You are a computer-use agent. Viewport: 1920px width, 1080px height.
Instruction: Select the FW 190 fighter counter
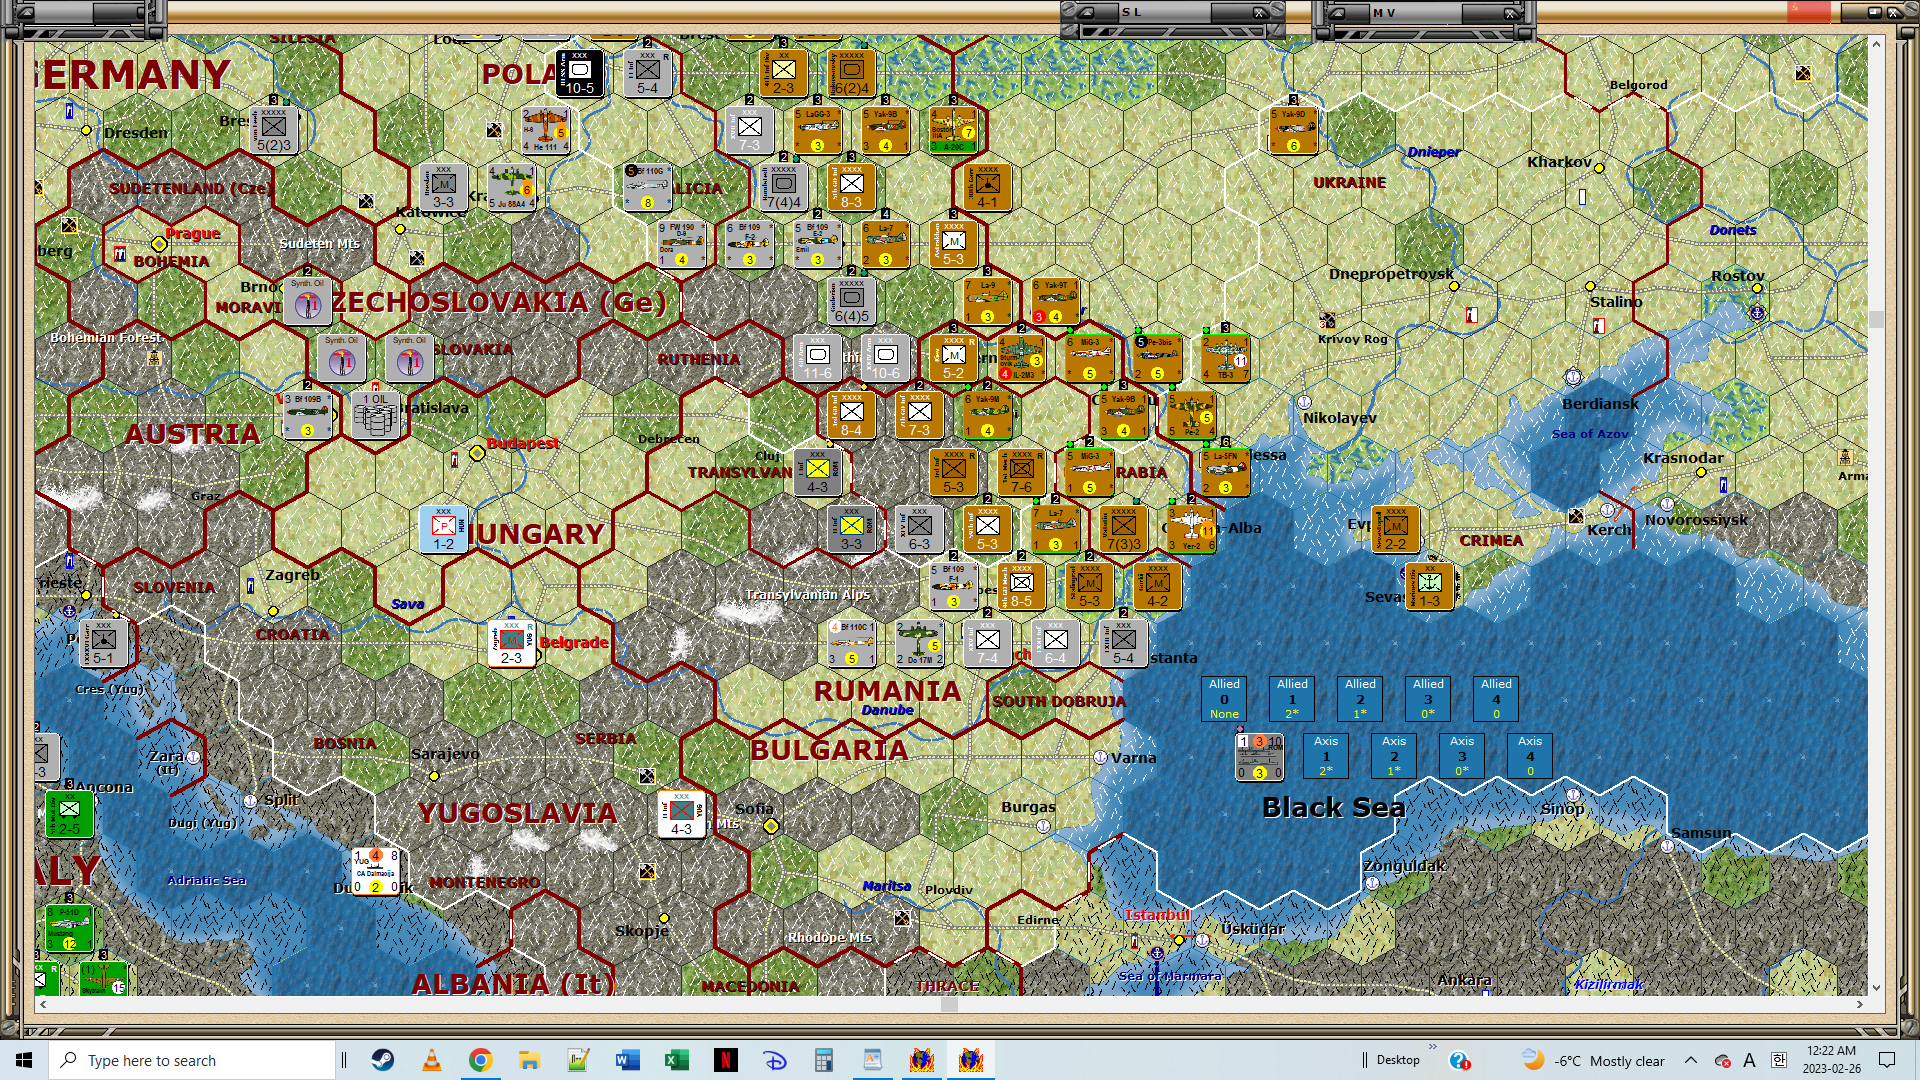682,244
